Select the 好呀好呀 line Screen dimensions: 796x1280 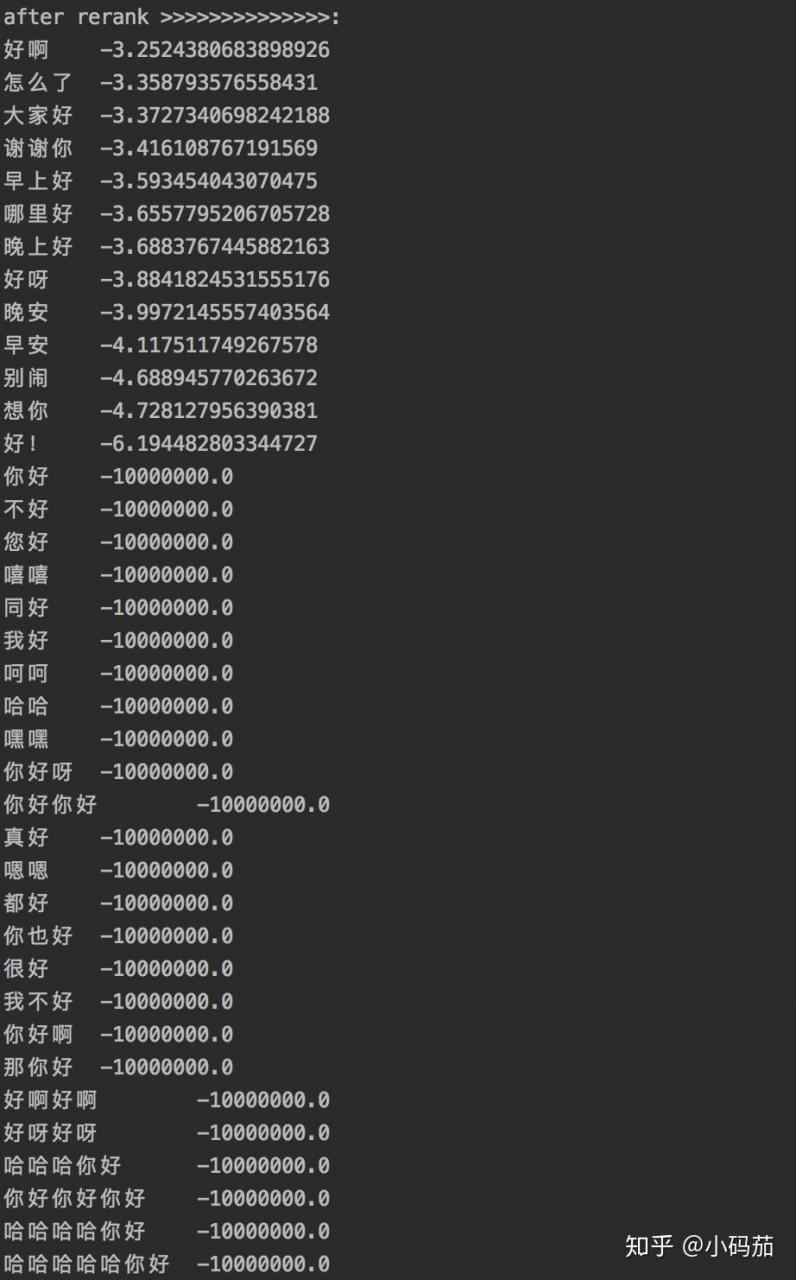[x=166, y=1132]
